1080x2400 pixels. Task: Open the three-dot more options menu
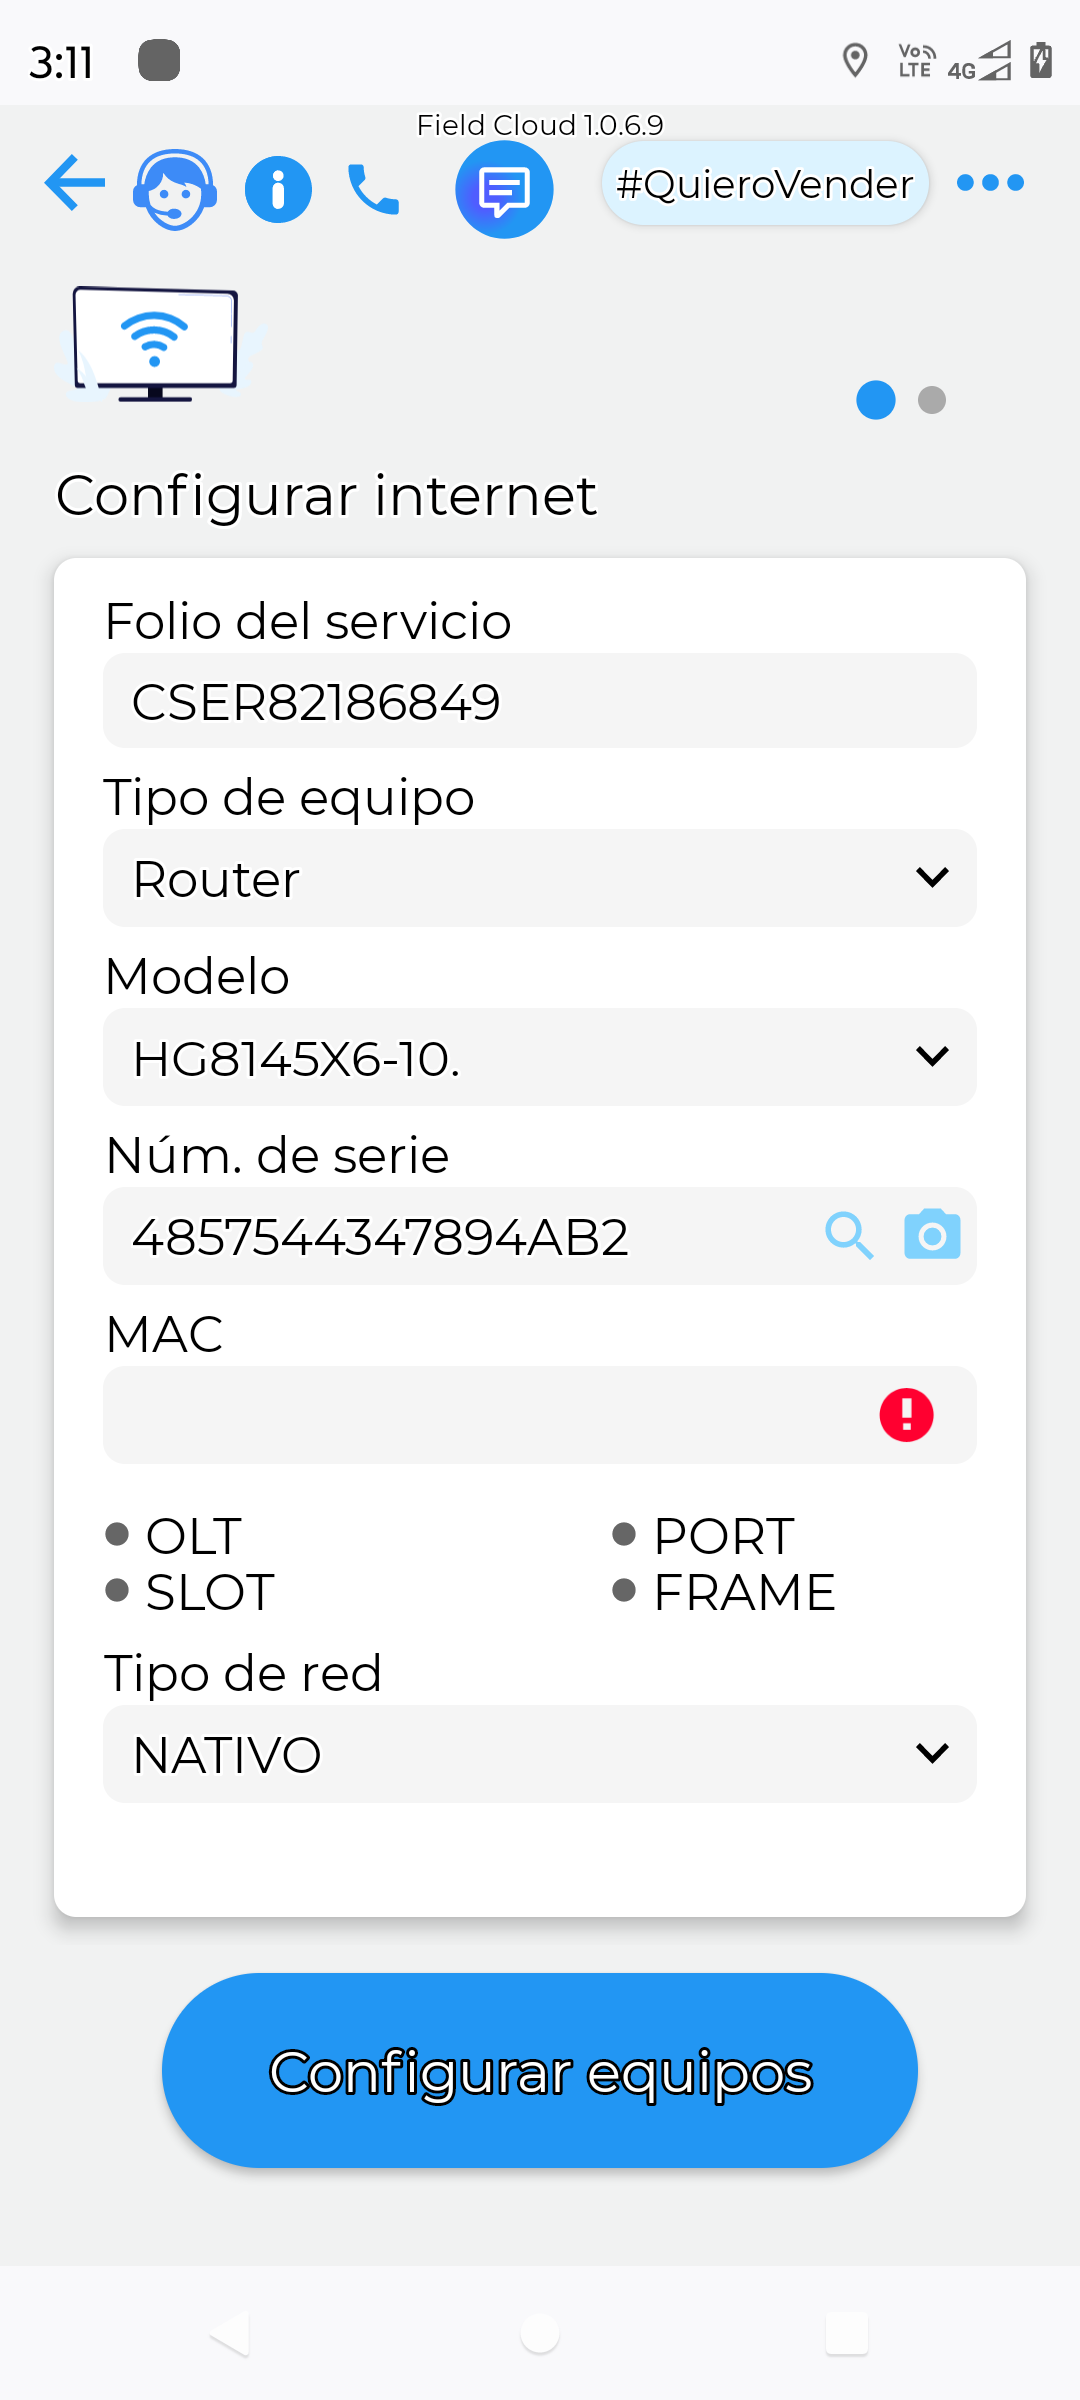(990, 183)
